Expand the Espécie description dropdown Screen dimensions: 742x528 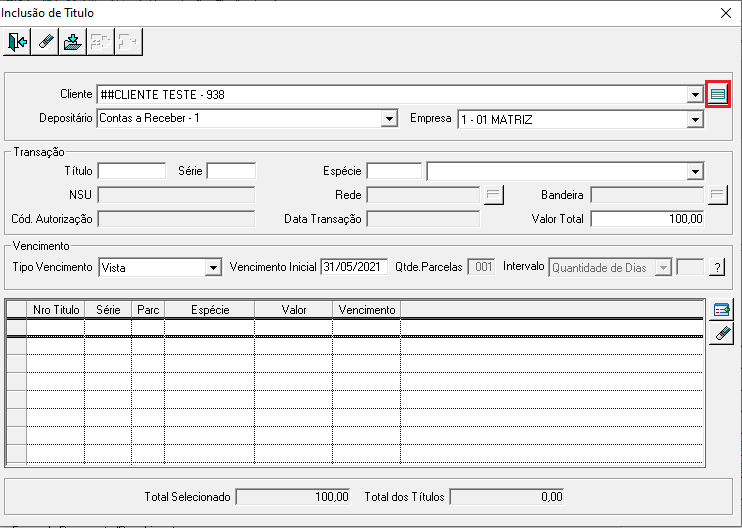695,171
